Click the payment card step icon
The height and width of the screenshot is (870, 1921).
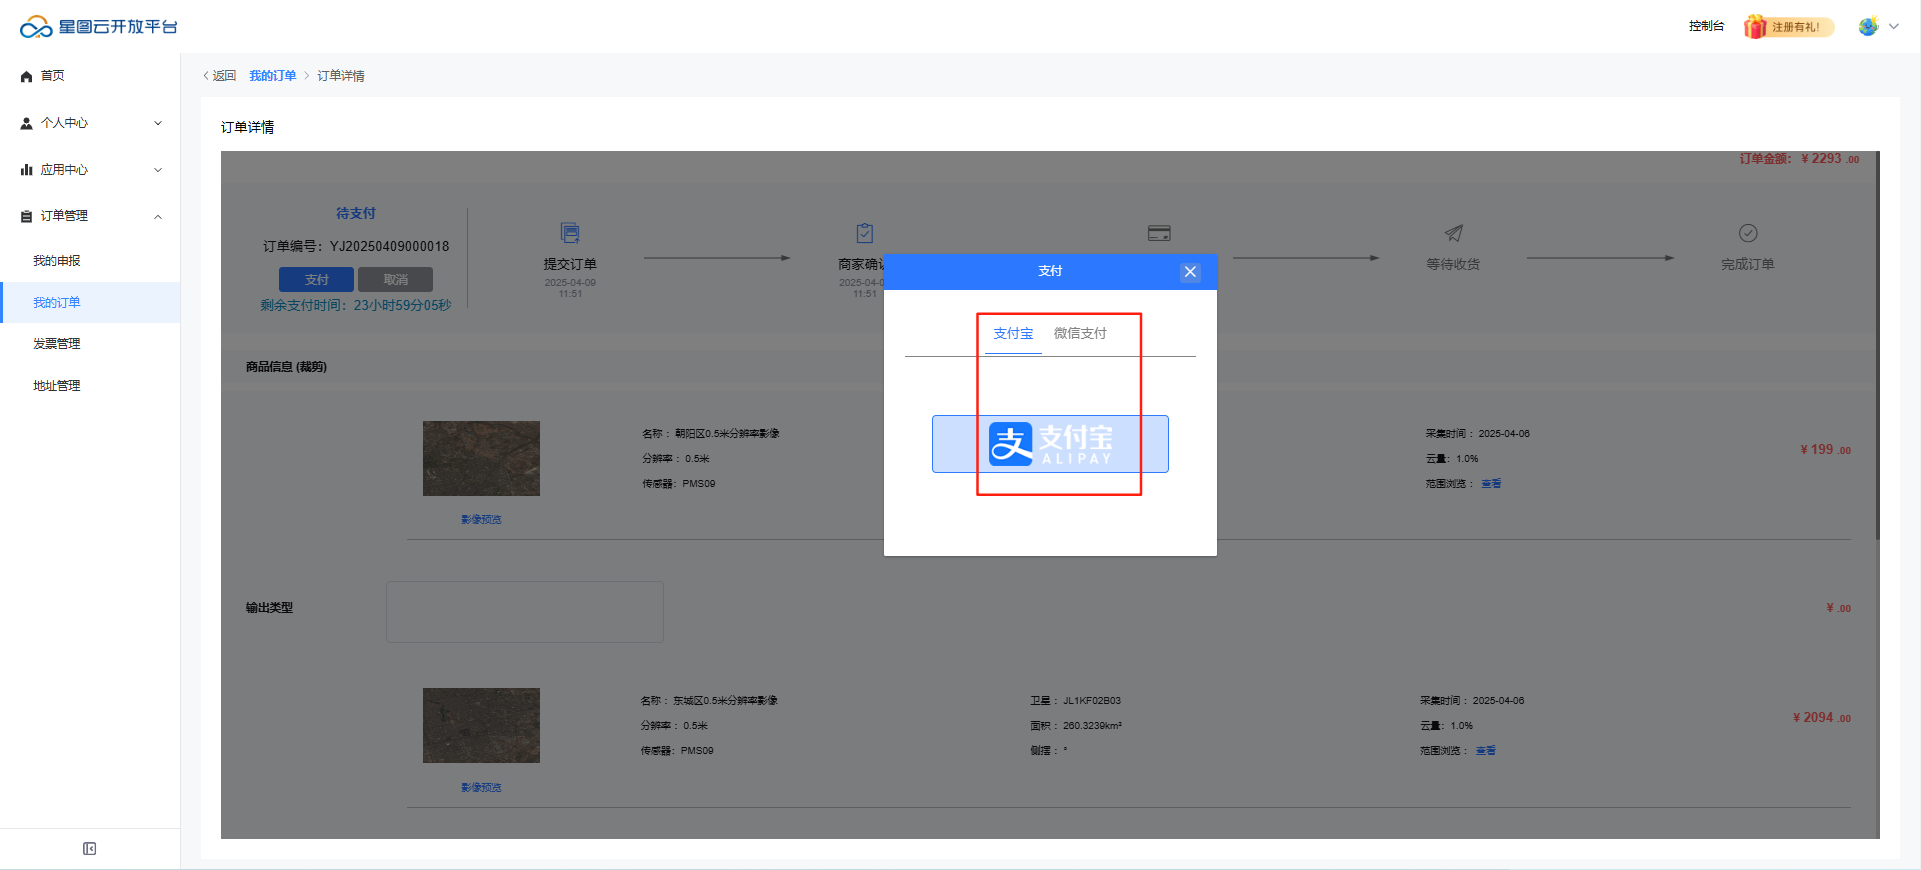click(x=1159, y=233)
